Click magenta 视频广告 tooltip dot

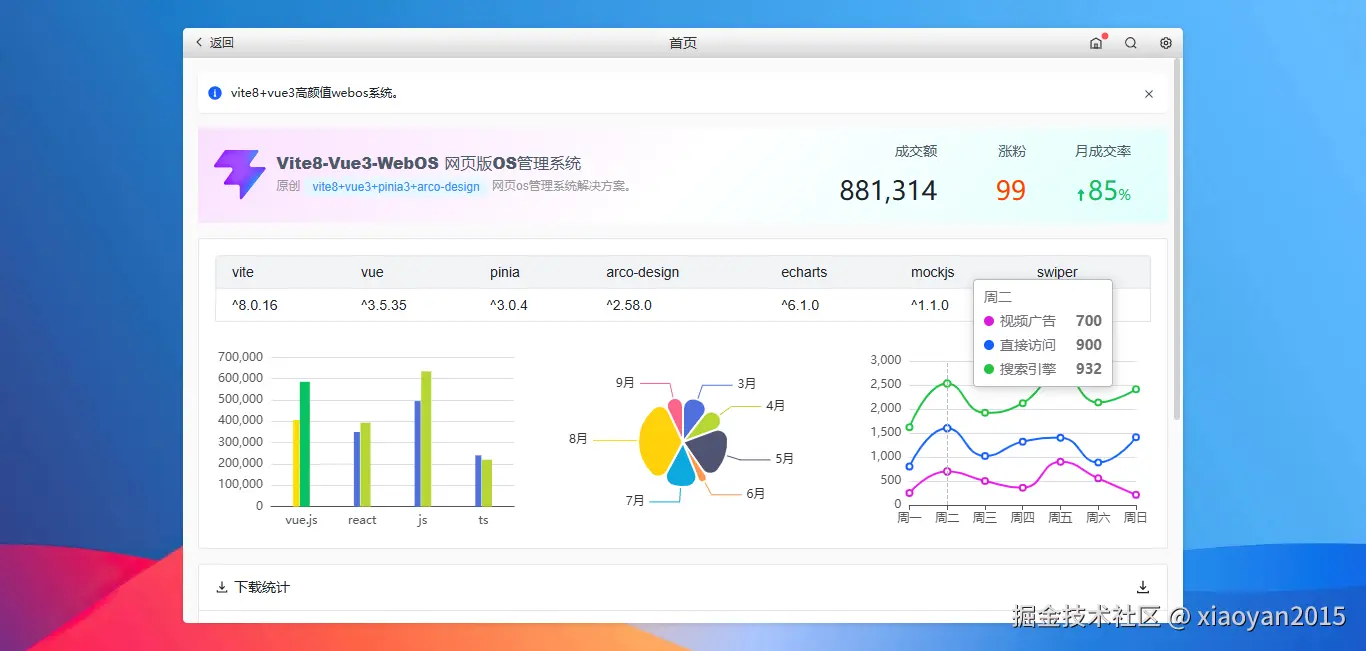(x=989, y=321)
